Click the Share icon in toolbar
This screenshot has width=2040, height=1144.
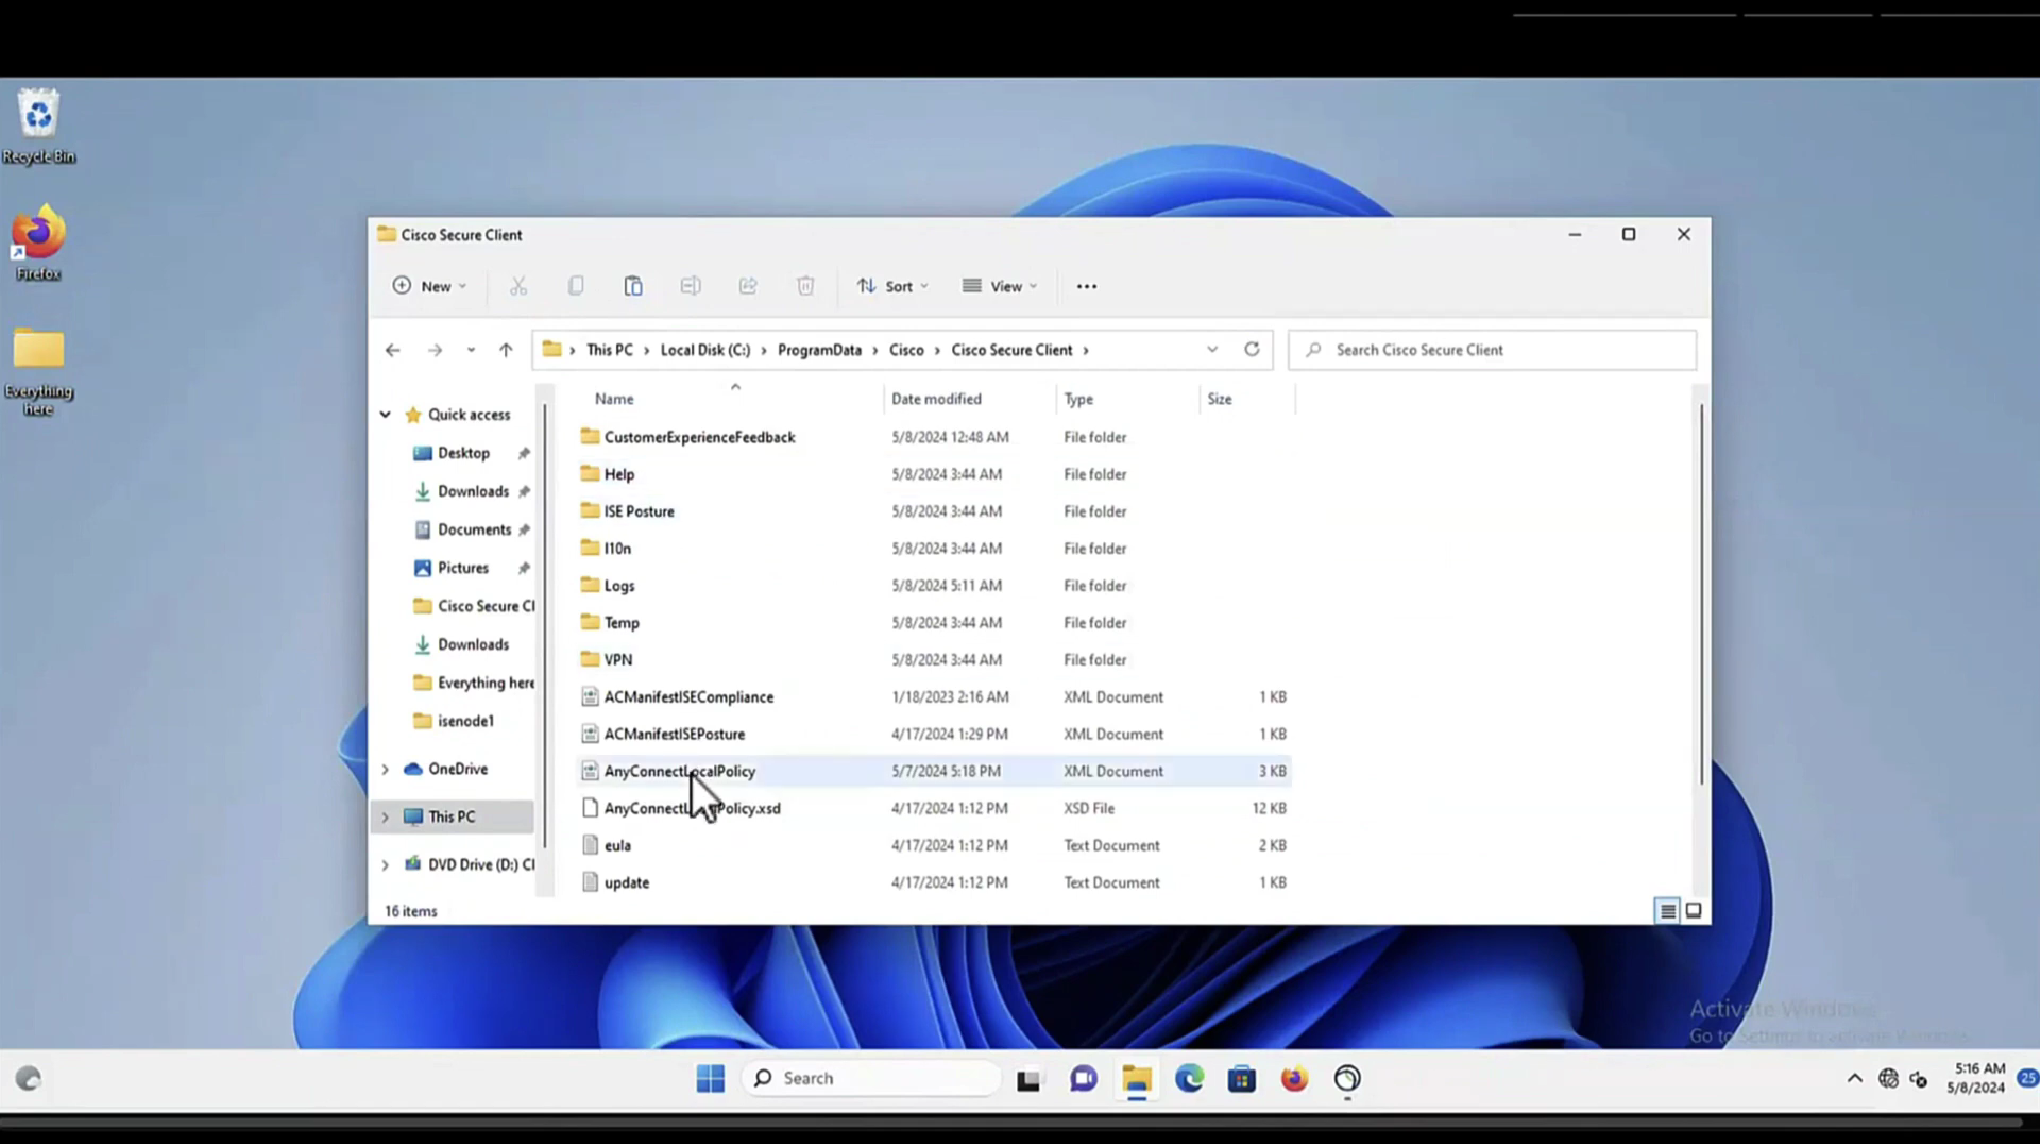tap(748, 286)
